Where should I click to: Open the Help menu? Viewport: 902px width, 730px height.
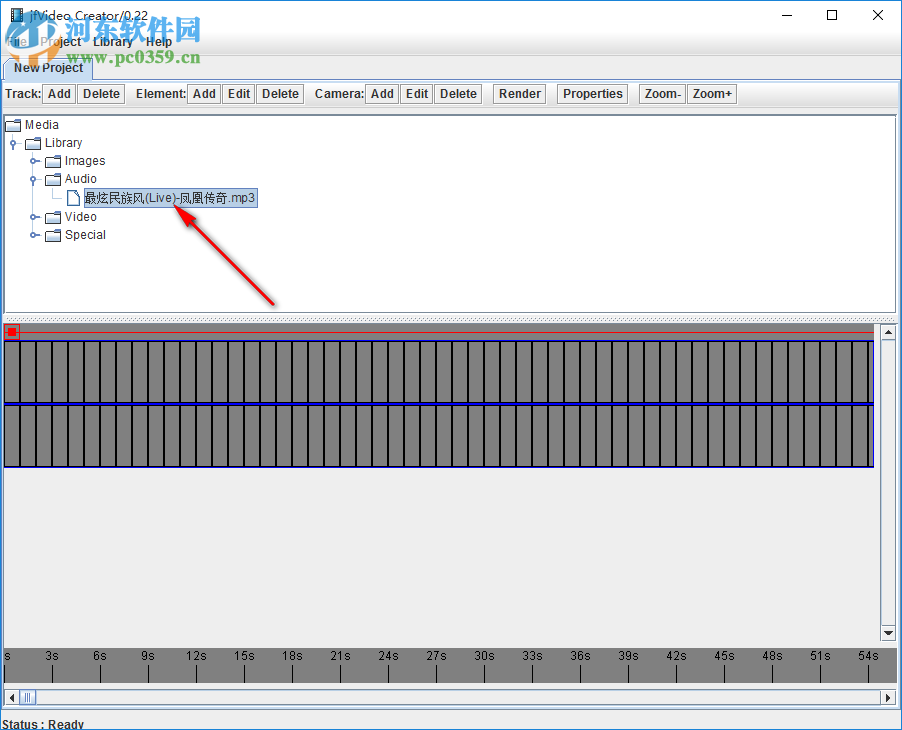[158, 42]
